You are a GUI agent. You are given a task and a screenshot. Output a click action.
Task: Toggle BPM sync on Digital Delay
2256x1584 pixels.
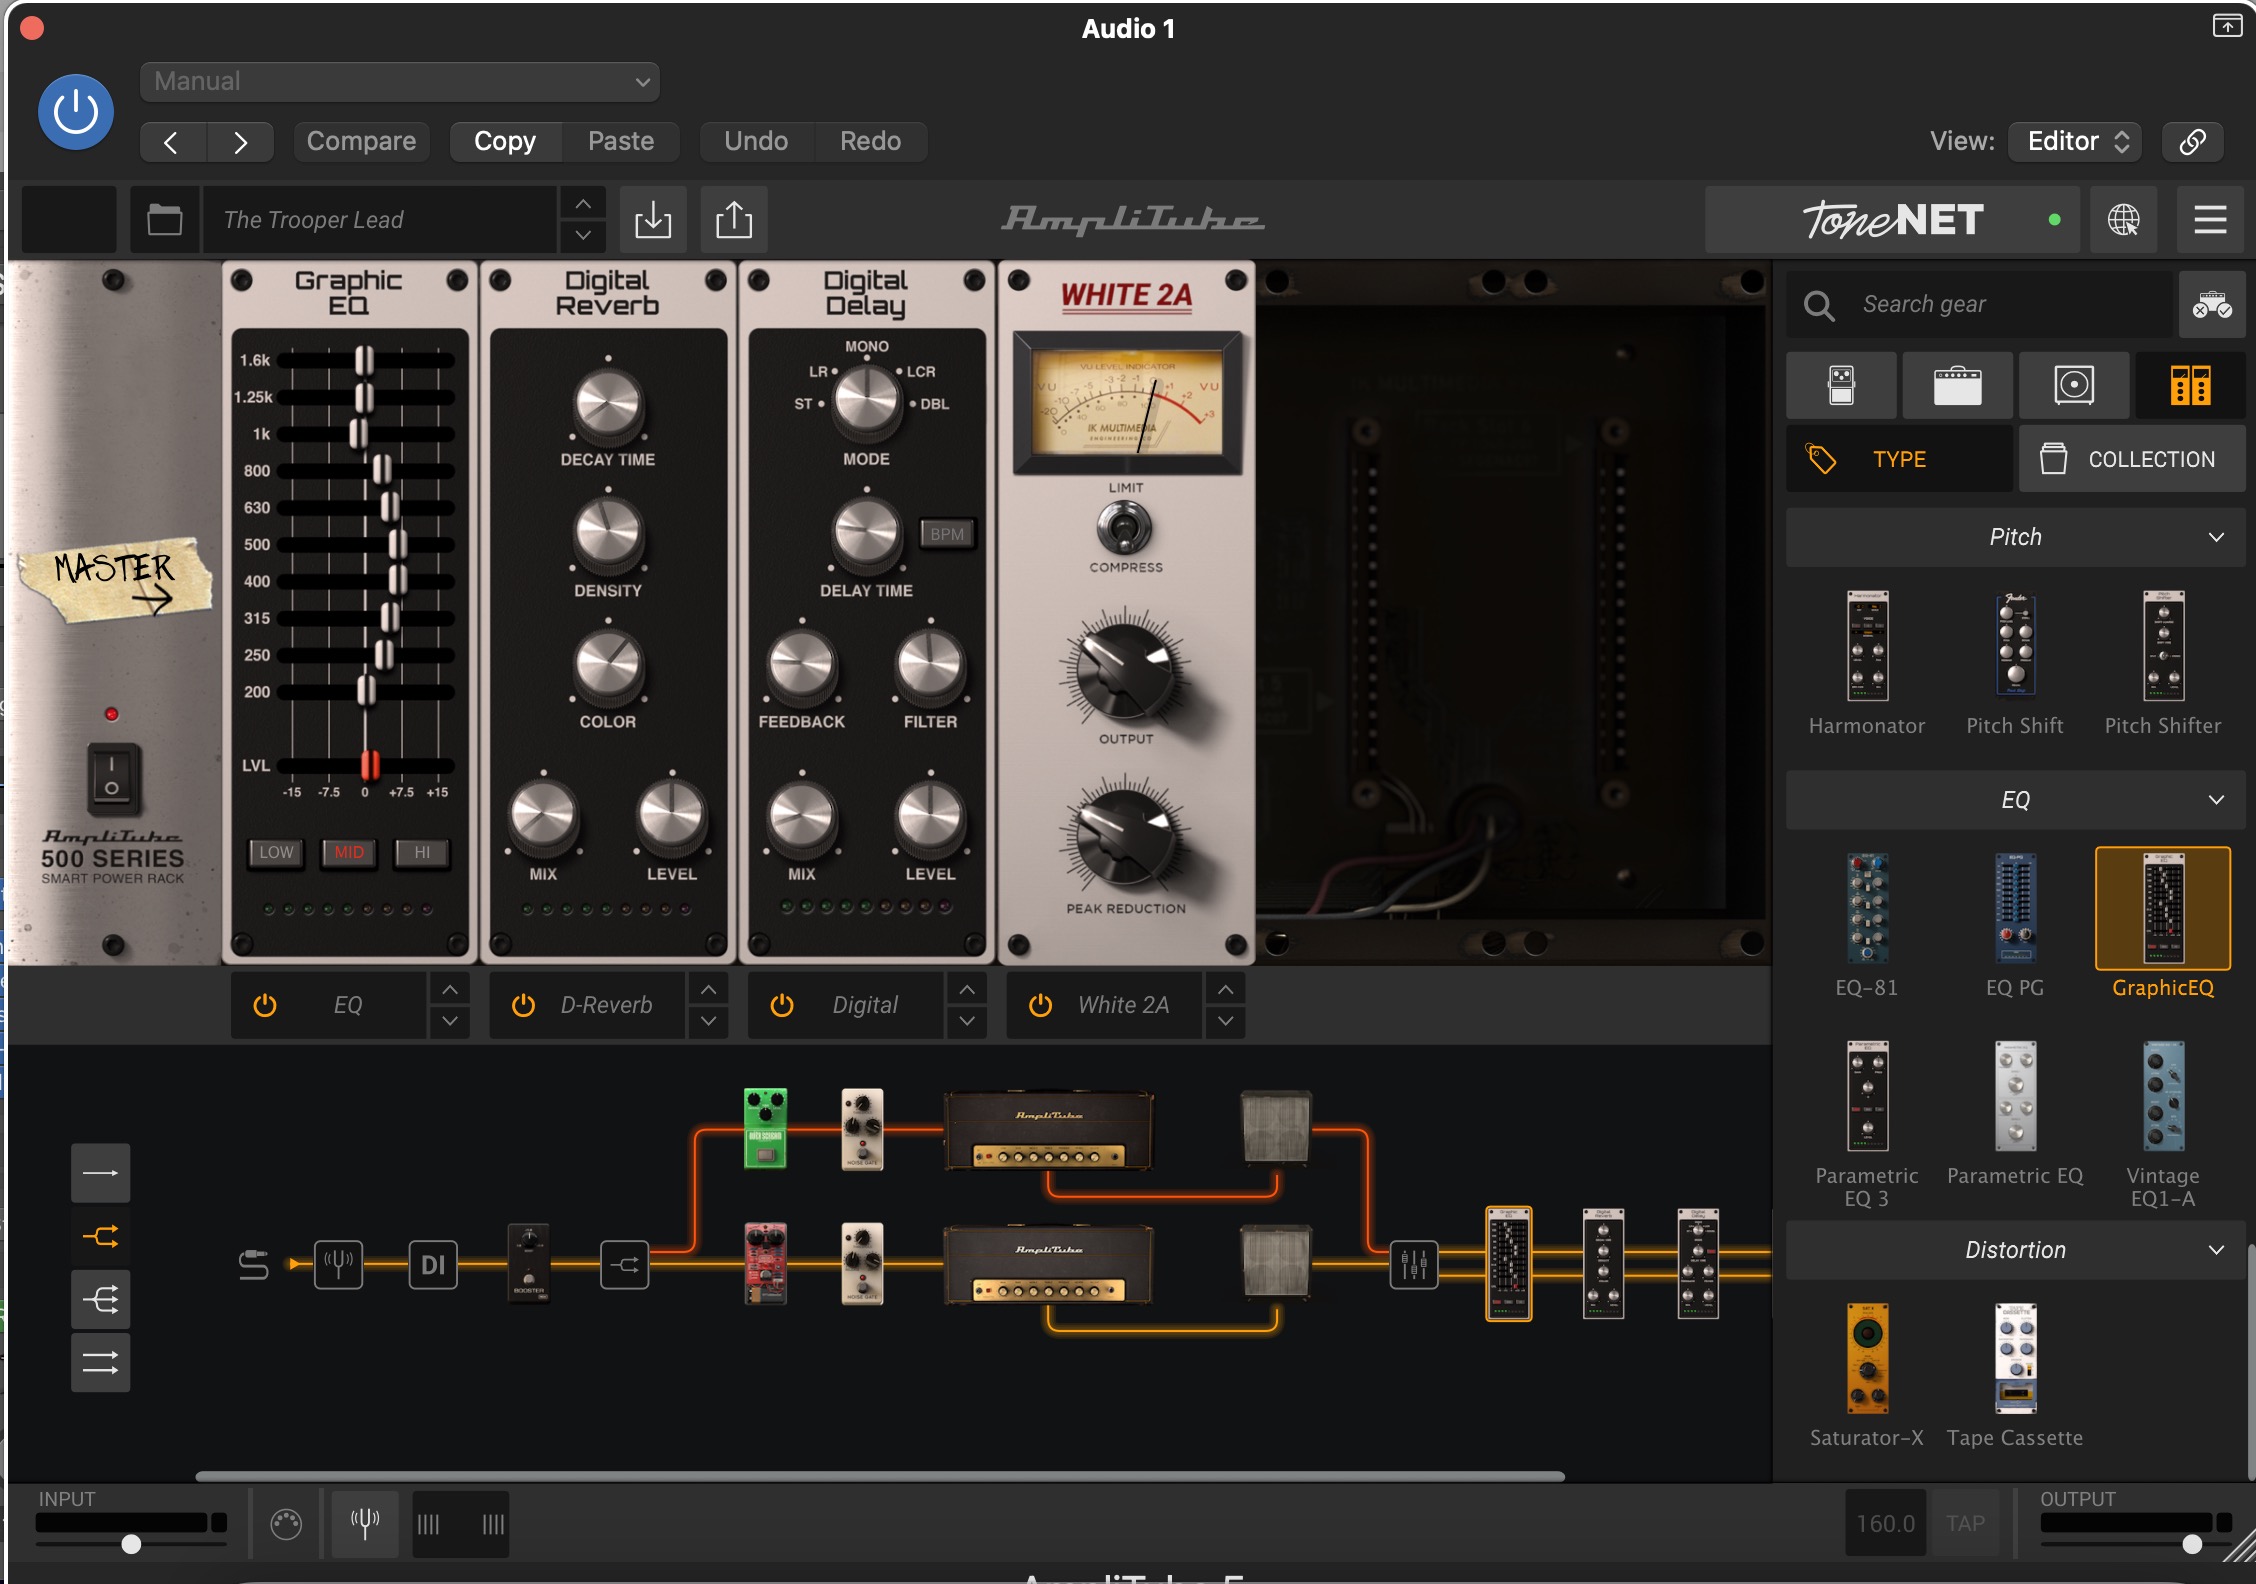pos(947,534)
